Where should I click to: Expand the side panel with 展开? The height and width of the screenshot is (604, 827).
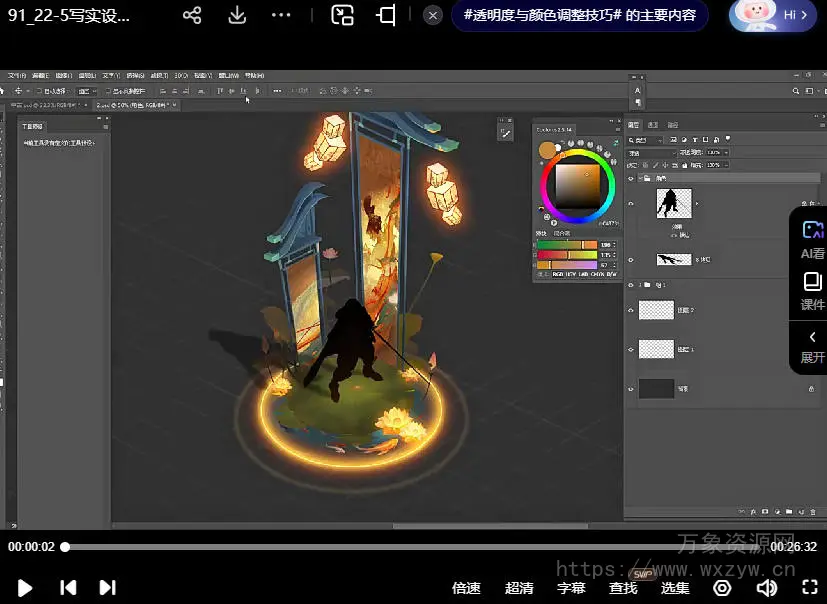[x=812, y=346]
